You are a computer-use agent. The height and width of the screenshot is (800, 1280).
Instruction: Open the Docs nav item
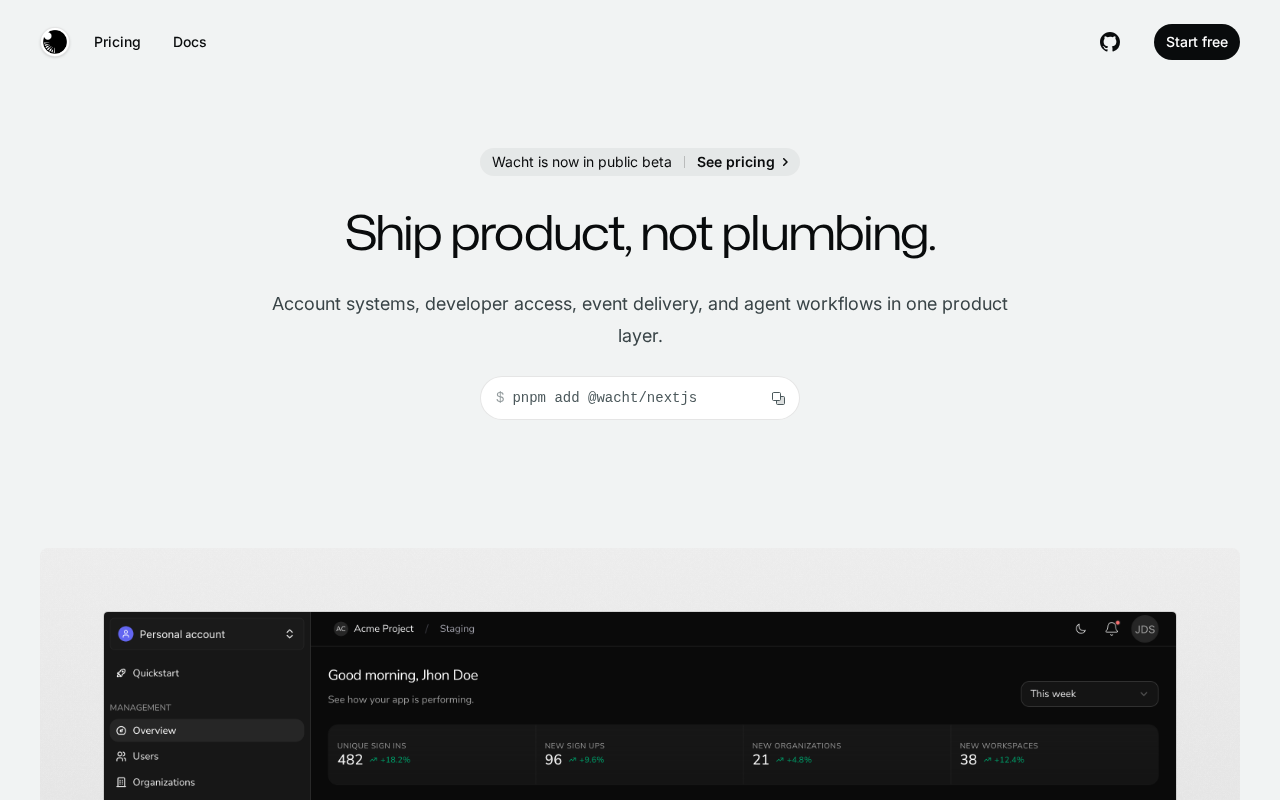click(190, 42)
